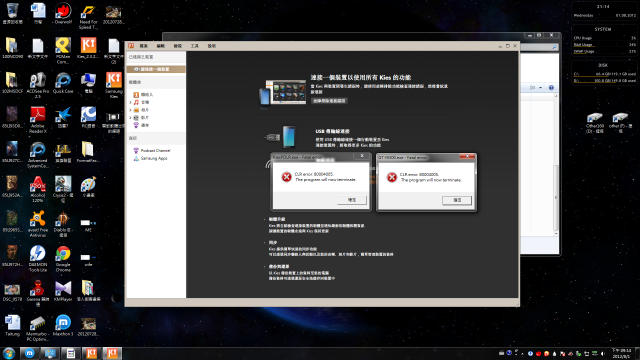This screenshot has width=640, height=360.
Task: Select the Music note icon in Kies library
Action: click(x=136, y=102)
